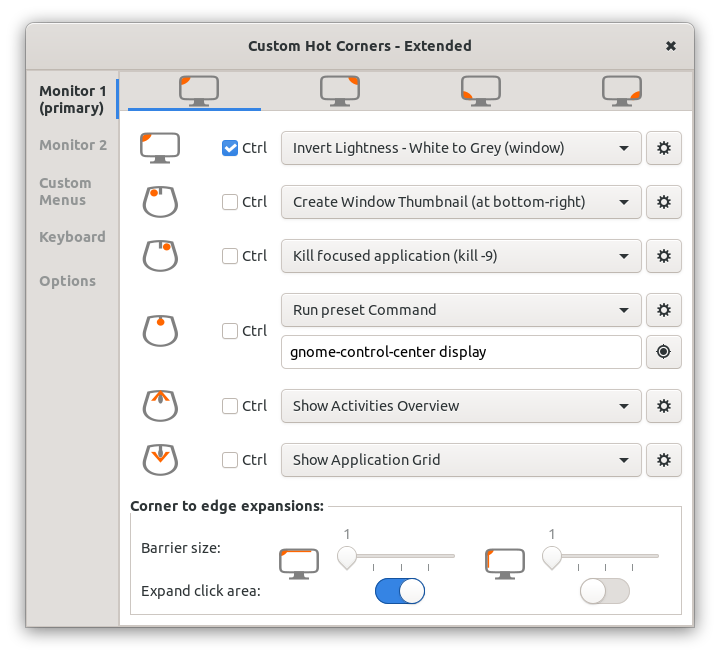Close the Custom Hot Corners window
This screenshot has height=656, width=720.
click(x=671, y=46)
